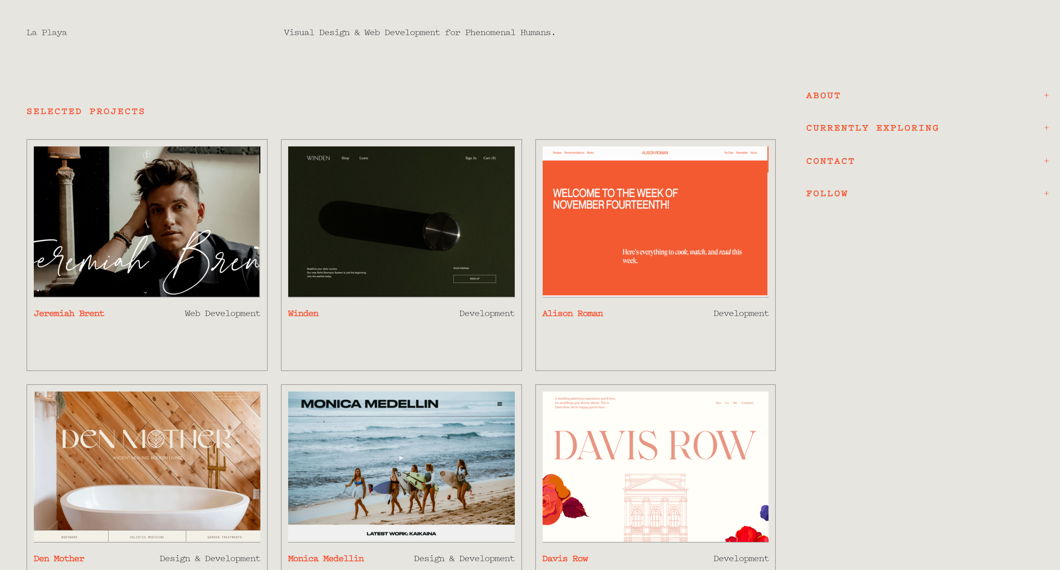Select Design & Development beside Monica Medellin

[464, 559]
